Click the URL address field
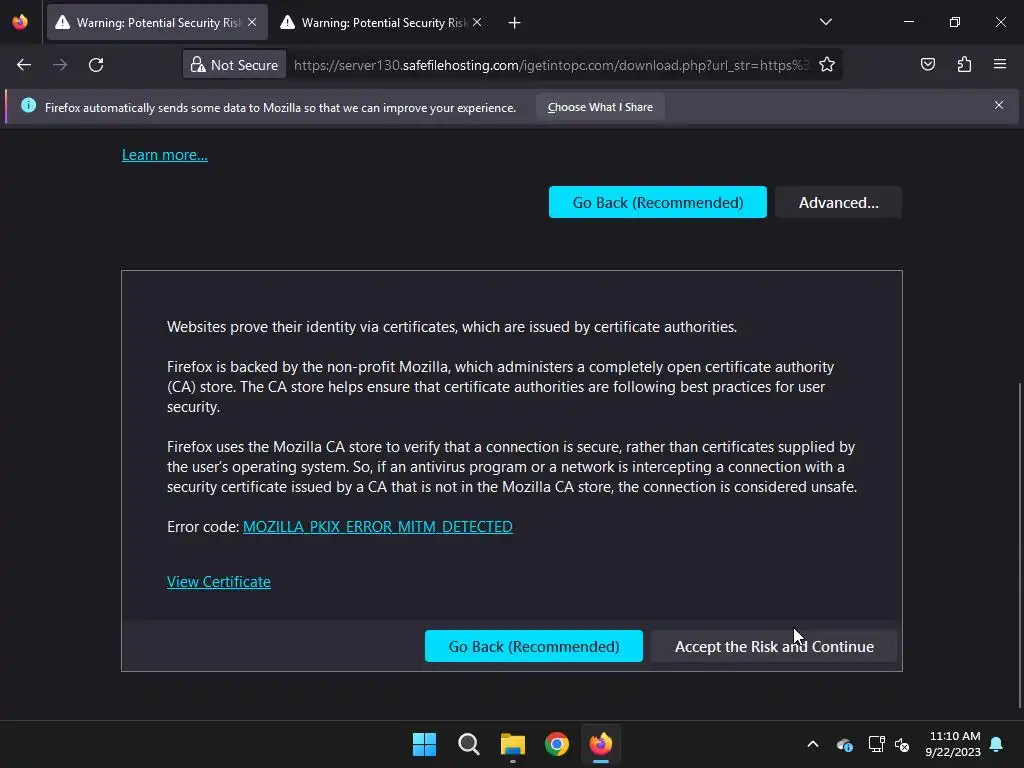Screen dimensions: 1024x768 pyautogui.click(x=551, y=65)
